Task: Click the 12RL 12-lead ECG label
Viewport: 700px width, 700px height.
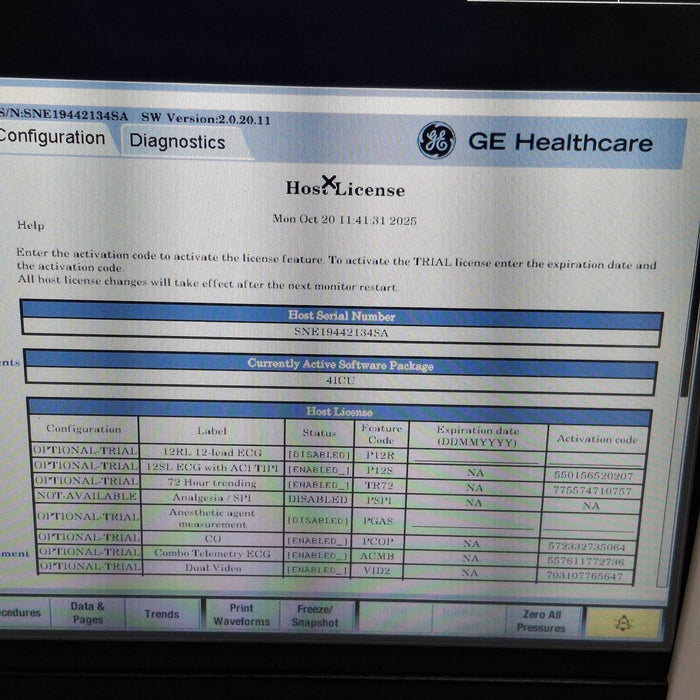Action: [x=212, y=452]
